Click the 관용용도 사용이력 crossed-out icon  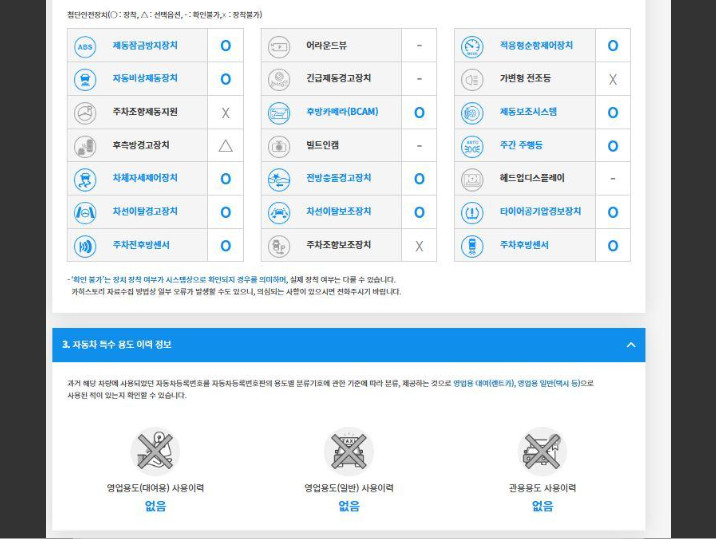click(x=542, y=450)
